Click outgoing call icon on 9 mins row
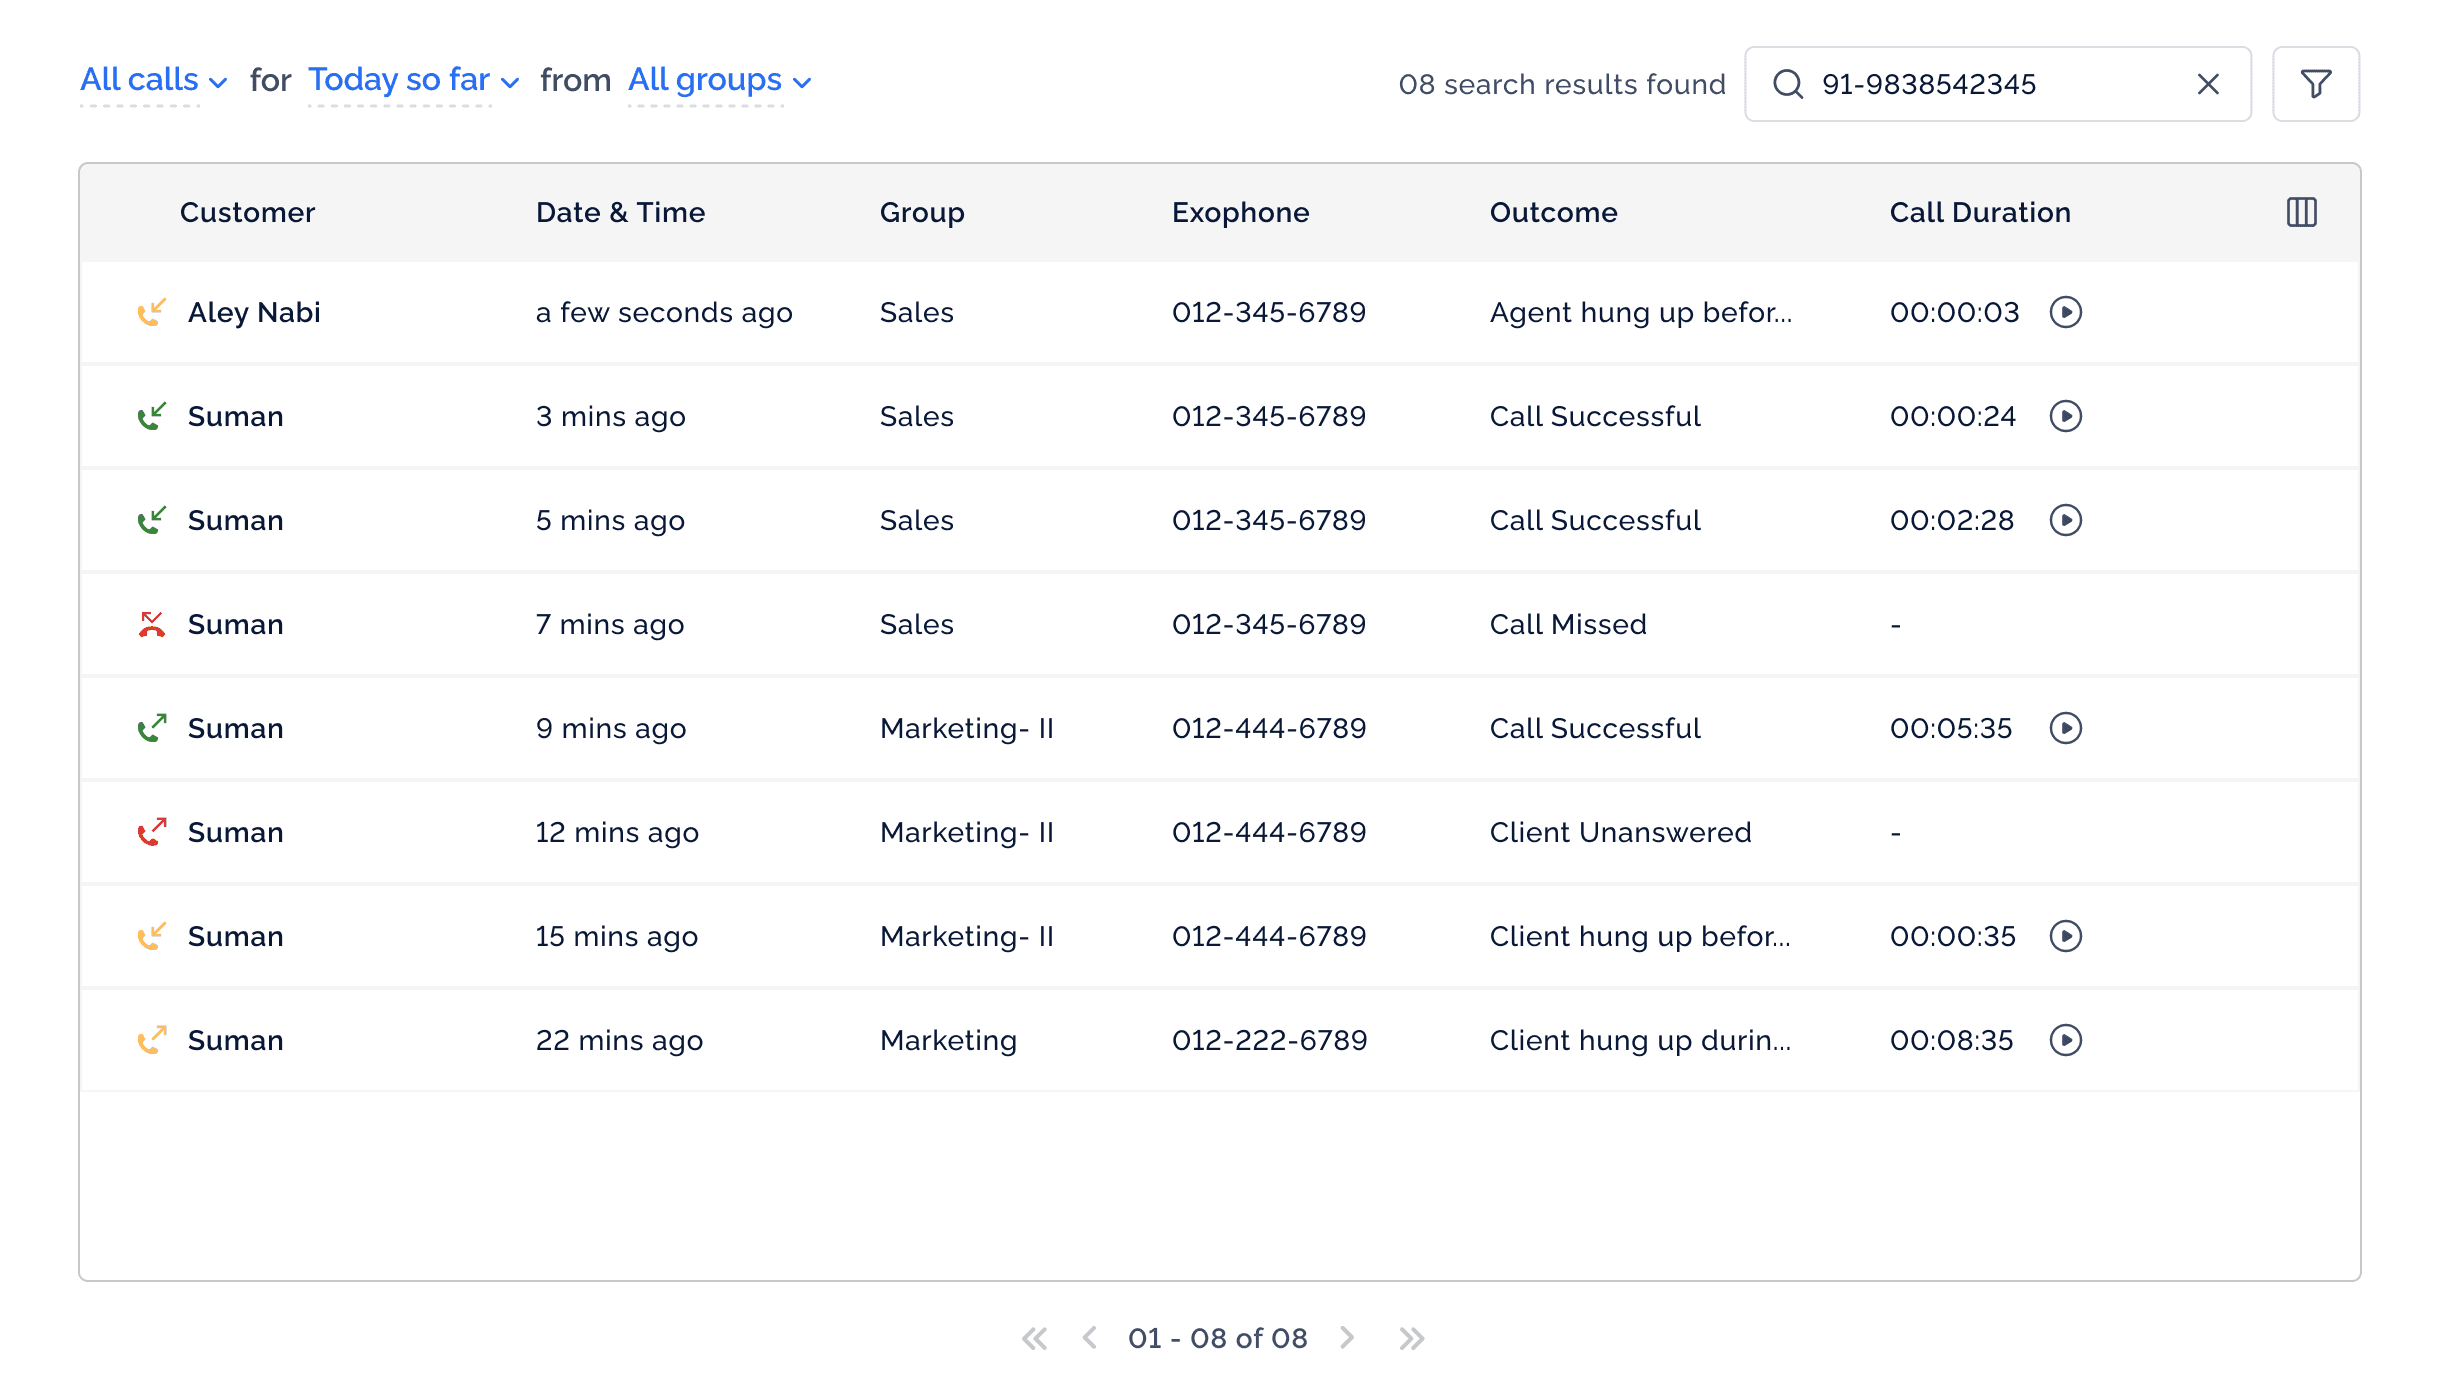The height and width of the screenshot is (1396, 2440). tap(151, 728)
